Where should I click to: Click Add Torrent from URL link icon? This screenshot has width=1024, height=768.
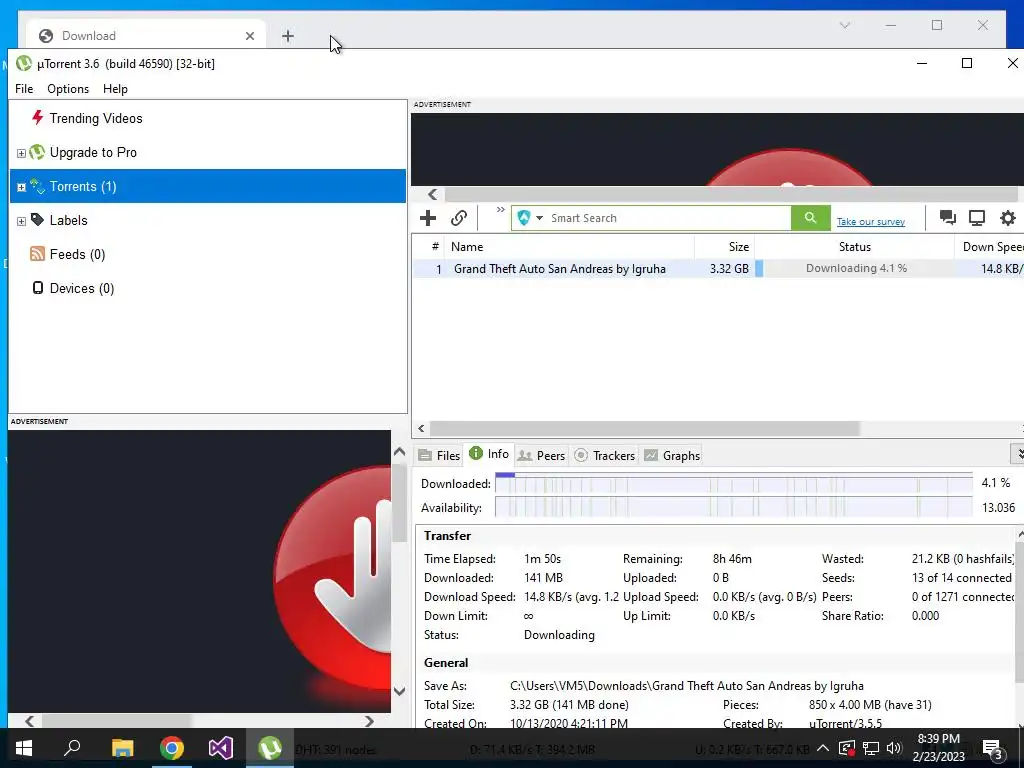tap(459, 218)
